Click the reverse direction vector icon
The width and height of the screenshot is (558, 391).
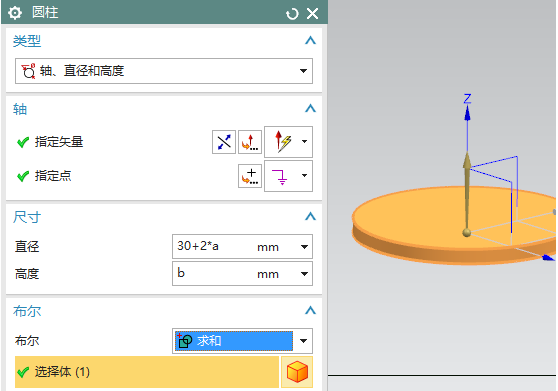(224, 142)
